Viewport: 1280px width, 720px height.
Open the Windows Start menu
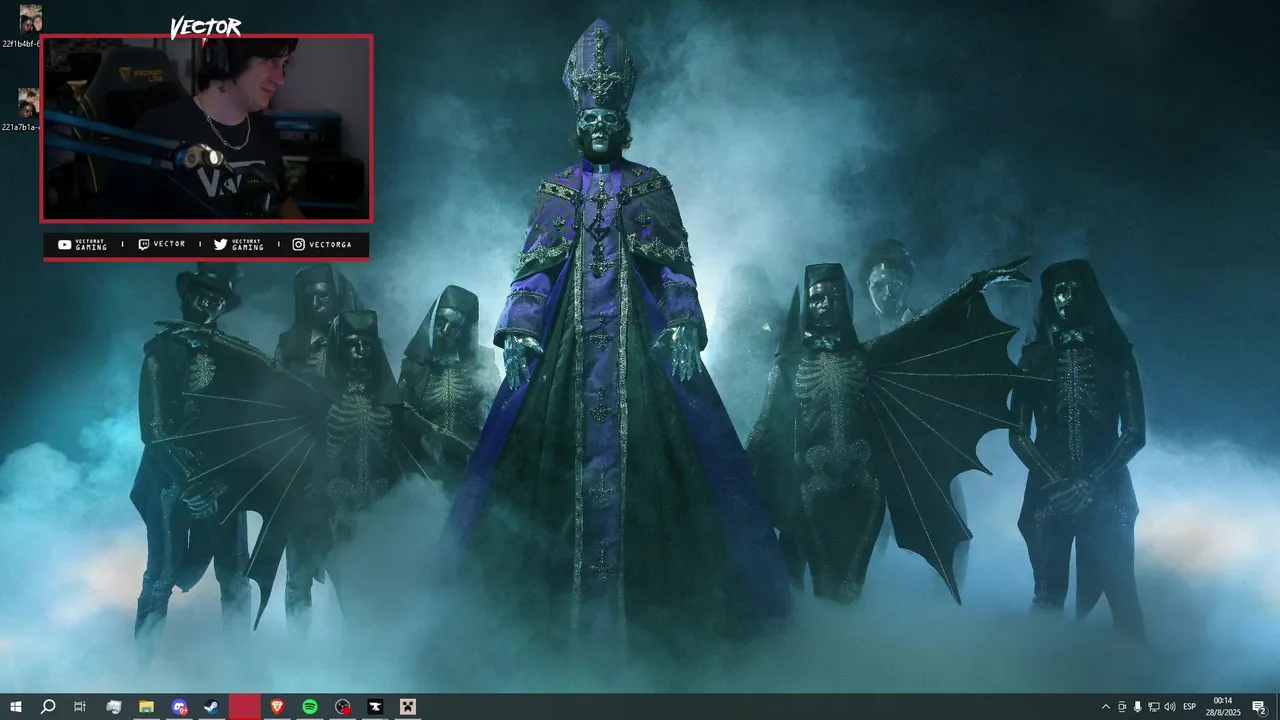click(x=15, y=707)
